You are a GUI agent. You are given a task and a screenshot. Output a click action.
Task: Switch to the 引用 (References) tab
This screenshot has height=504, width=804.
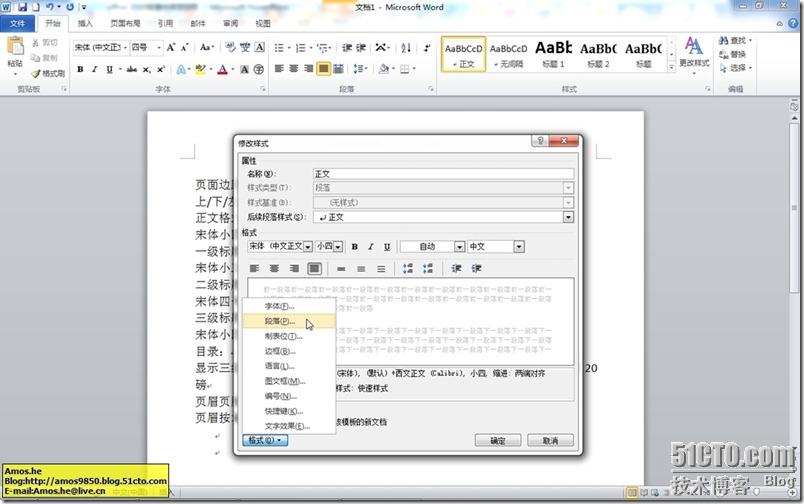pos(165,24)
